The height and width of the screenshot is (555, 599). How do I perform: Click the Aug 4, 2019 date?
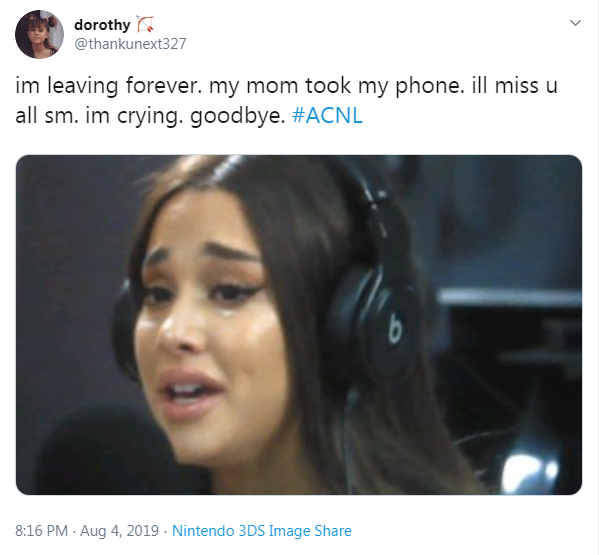[x=119, y=531]
